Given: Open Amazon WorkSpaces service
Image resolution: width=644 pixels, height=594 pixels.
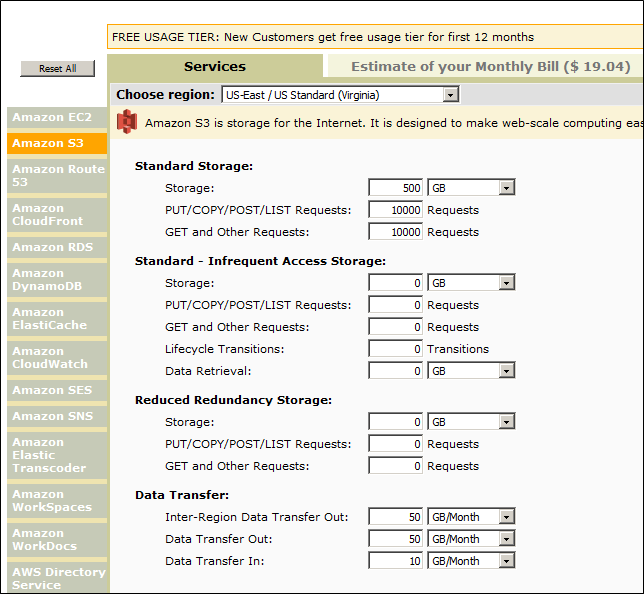Looking at the screenshot, I should pyautogui.click(x=57, y=500).
